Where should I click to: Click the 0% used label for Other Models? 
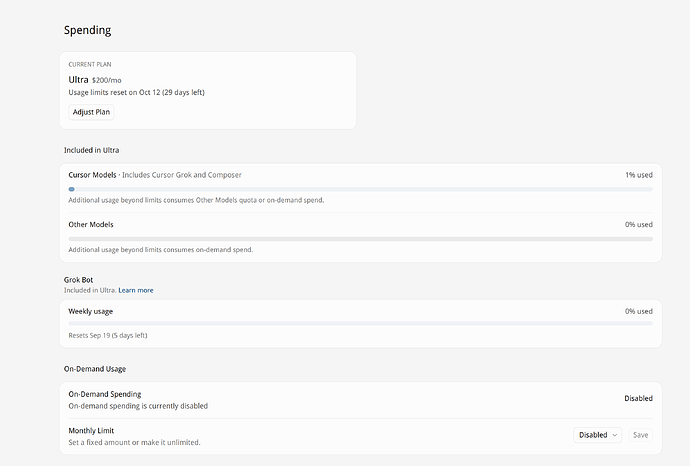click(639, 224)
